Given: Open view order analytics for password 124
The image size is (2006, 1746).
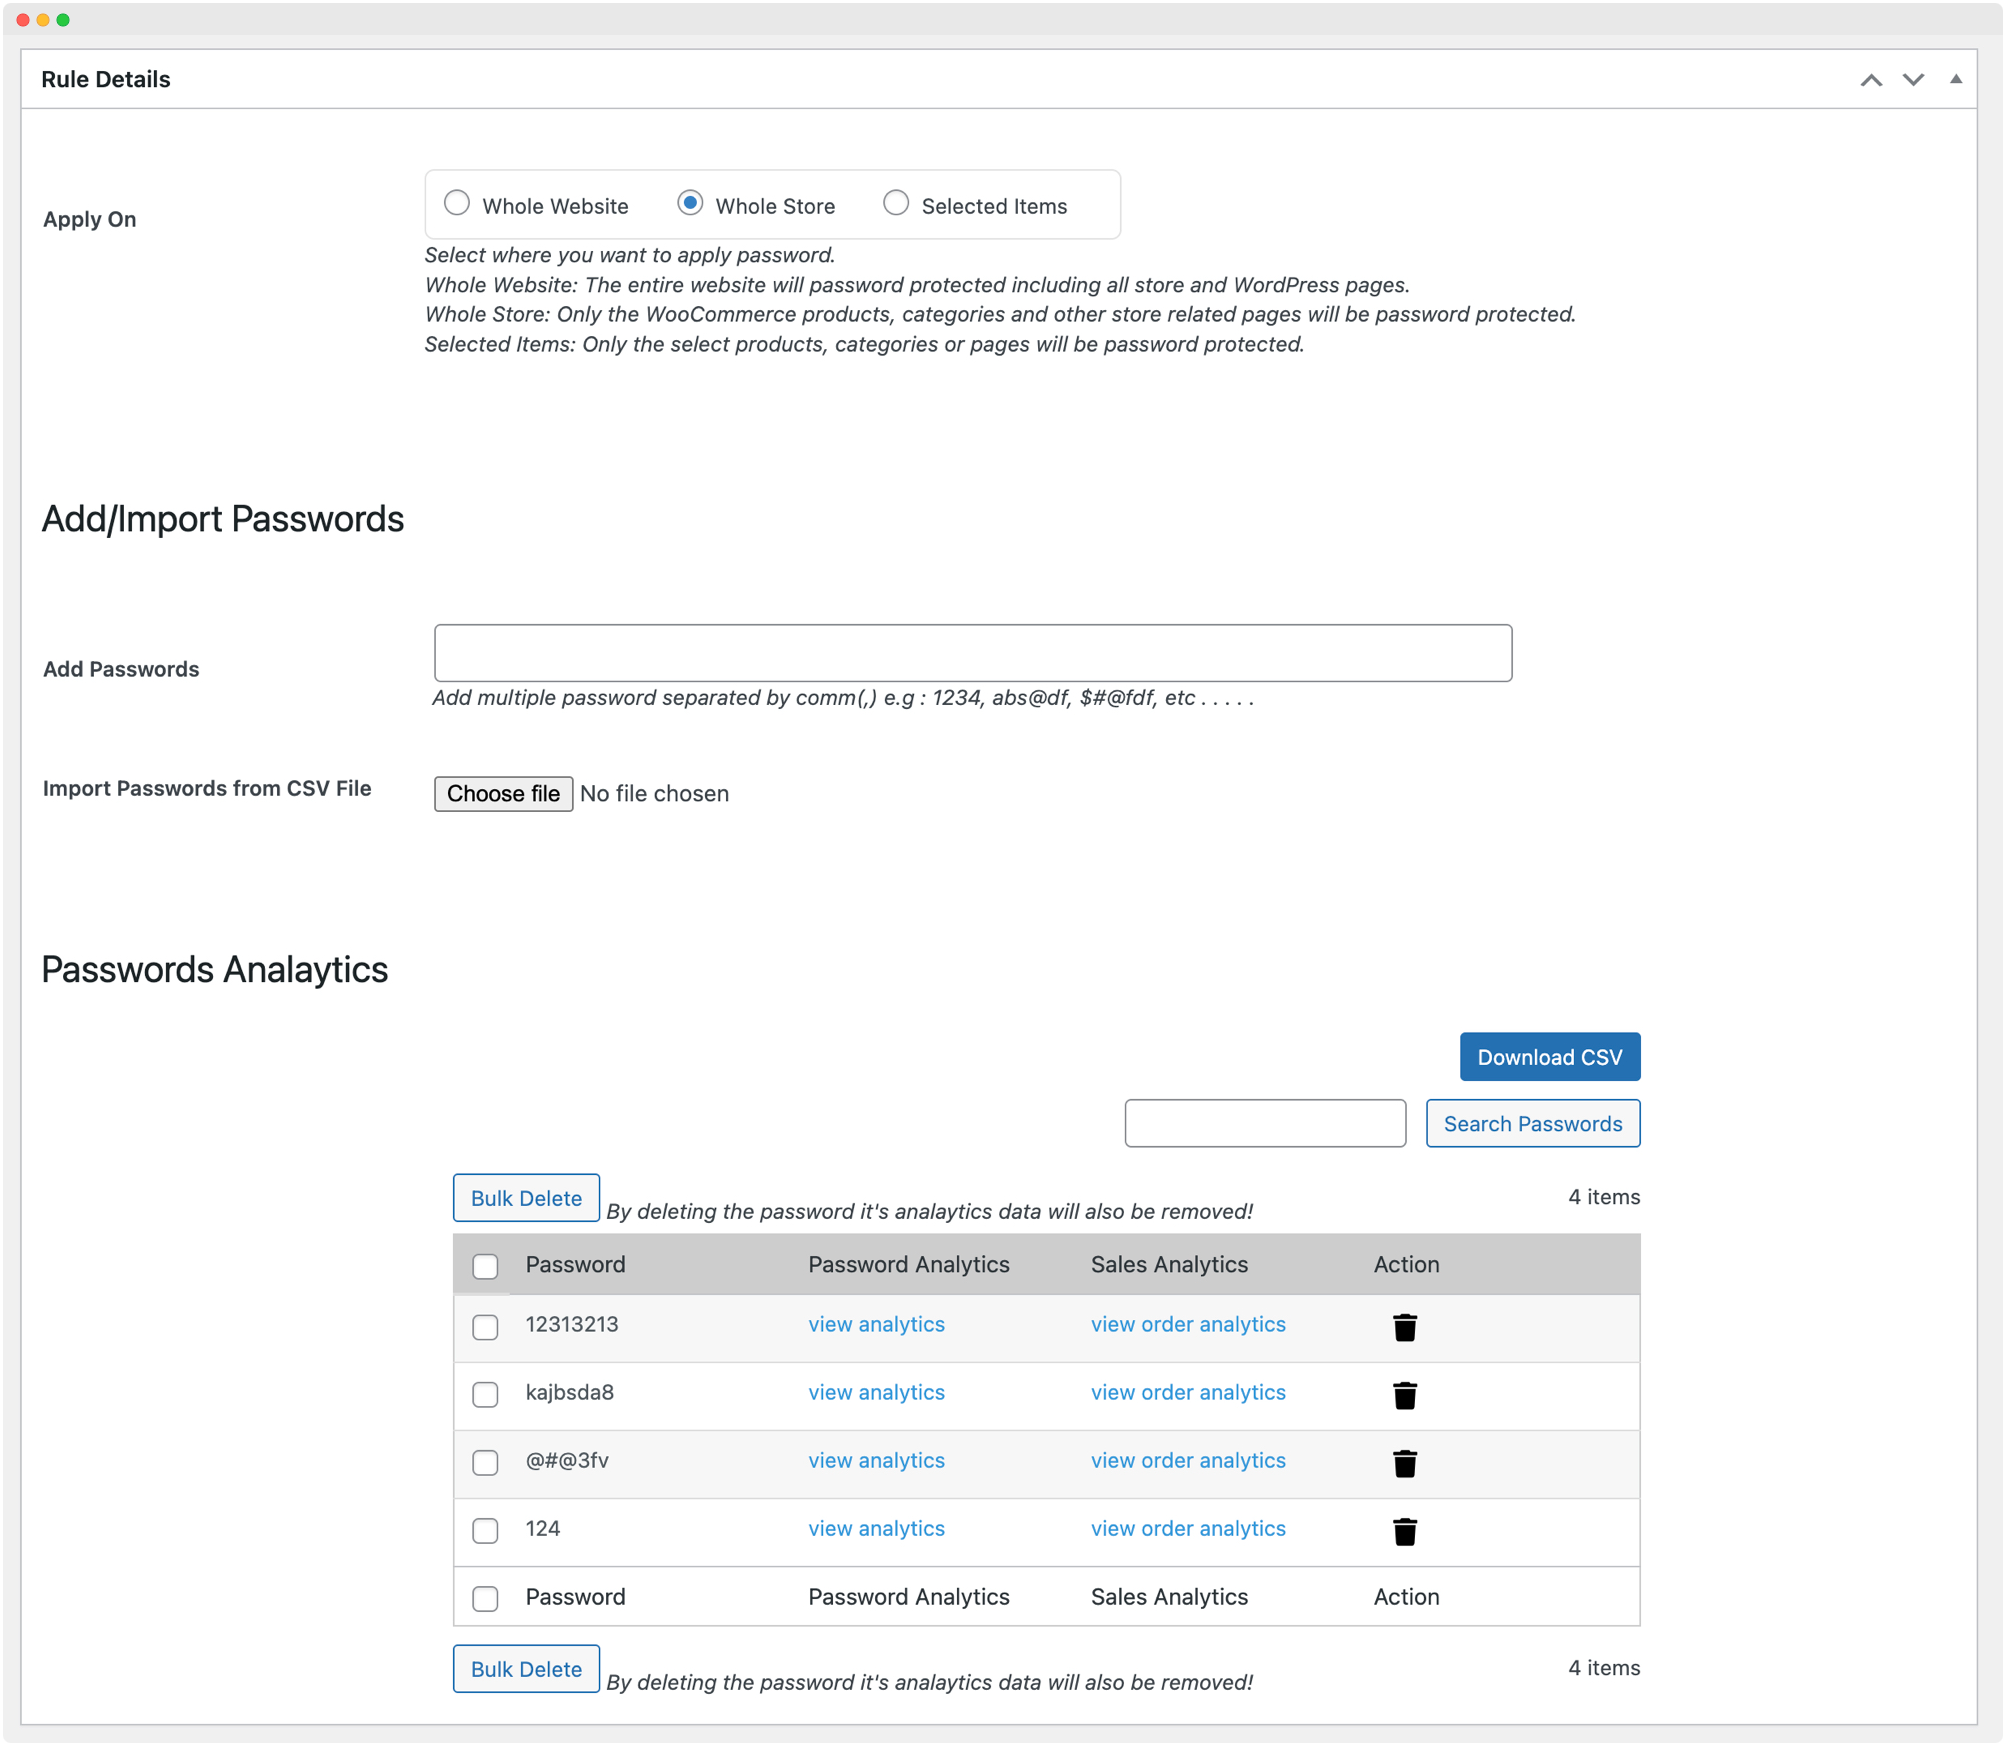Looking at the screenshot, I should click(1187, 1528).
